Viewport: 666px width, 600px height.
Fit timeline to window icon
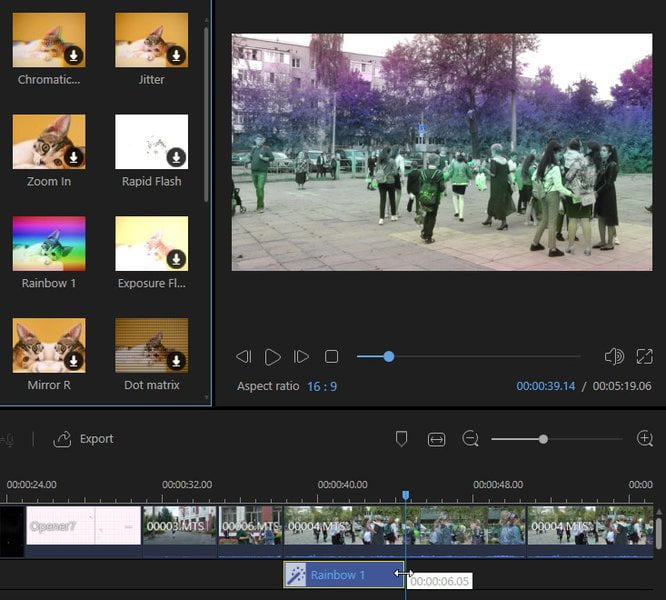coord(436,439)
